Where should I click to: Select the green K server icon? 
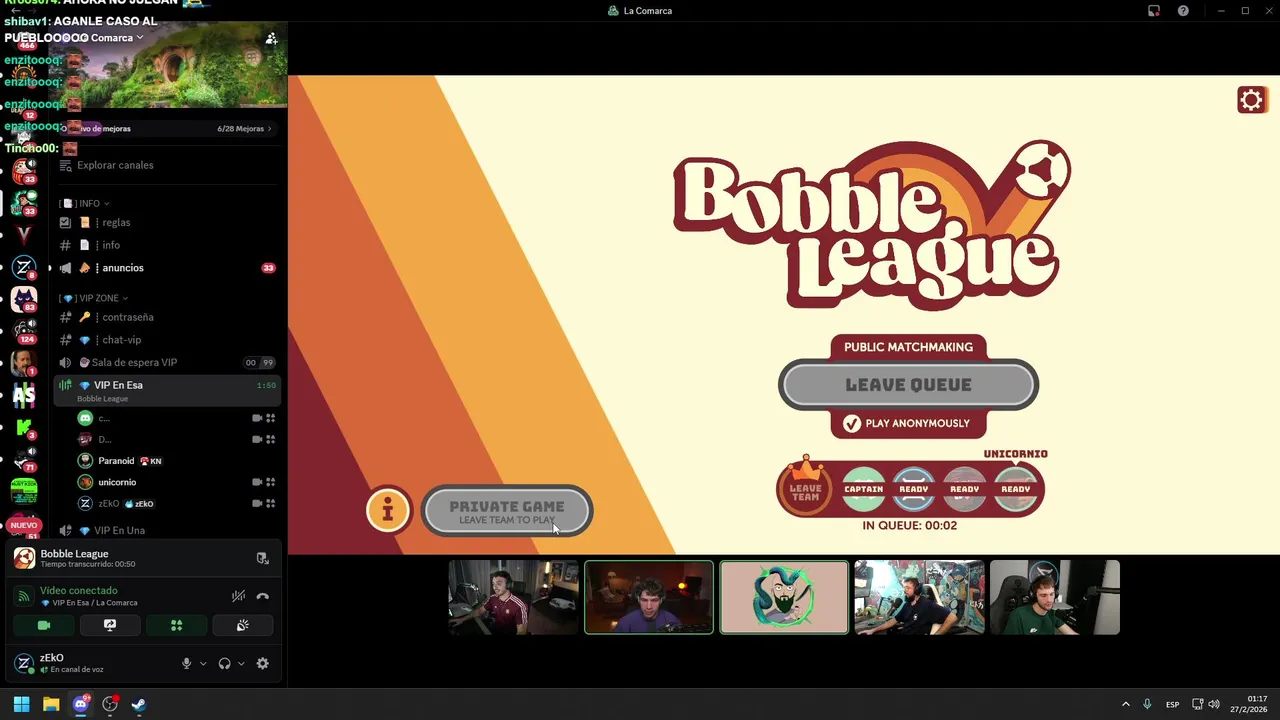pyautogui.click(x=24, y=427)
